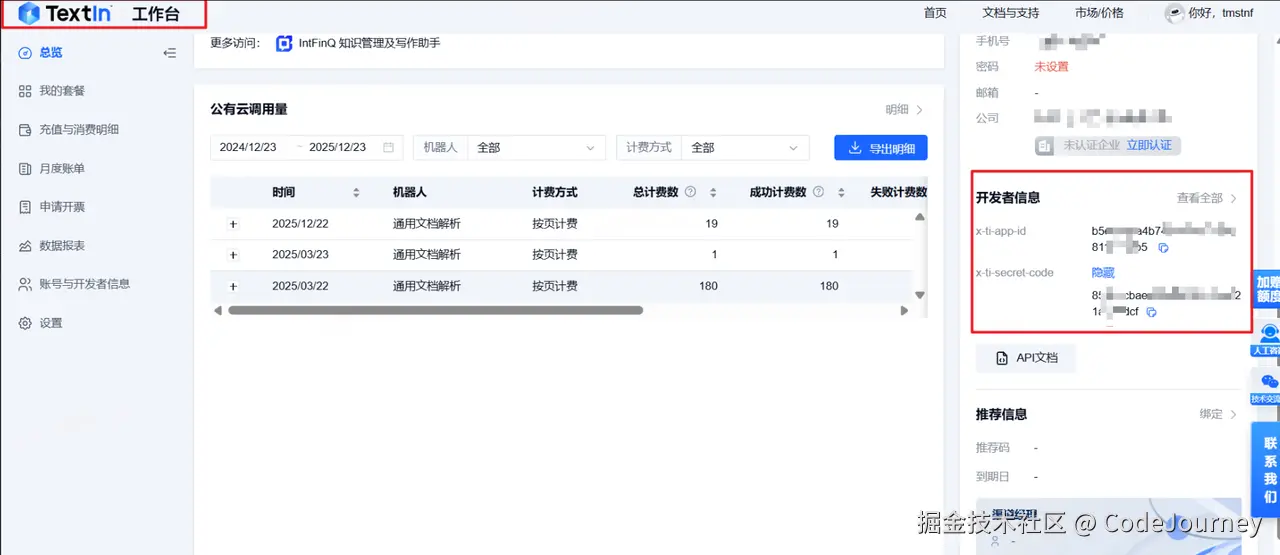Viewport: 1280px width, 555px height.
Task: Sort table by 成功计费数 column
Action: click(840, 192)
